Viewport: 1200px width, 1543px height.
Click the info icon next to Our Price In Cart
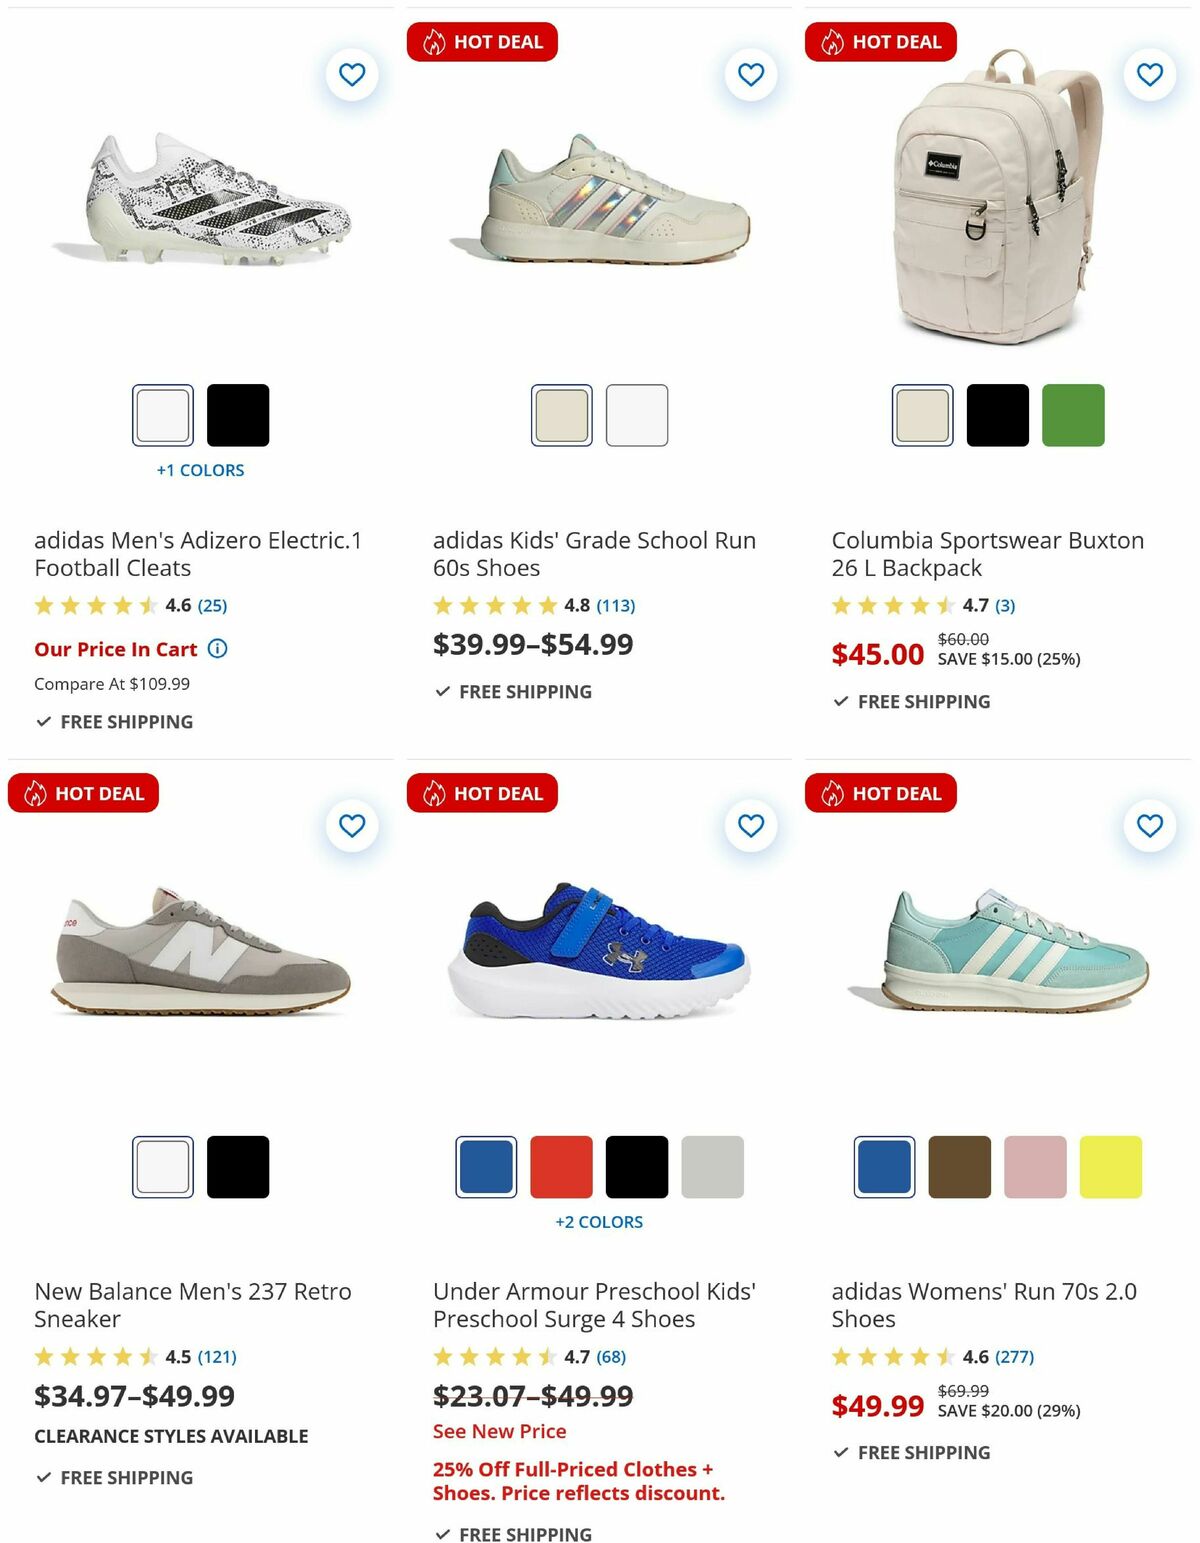[218, 649]
